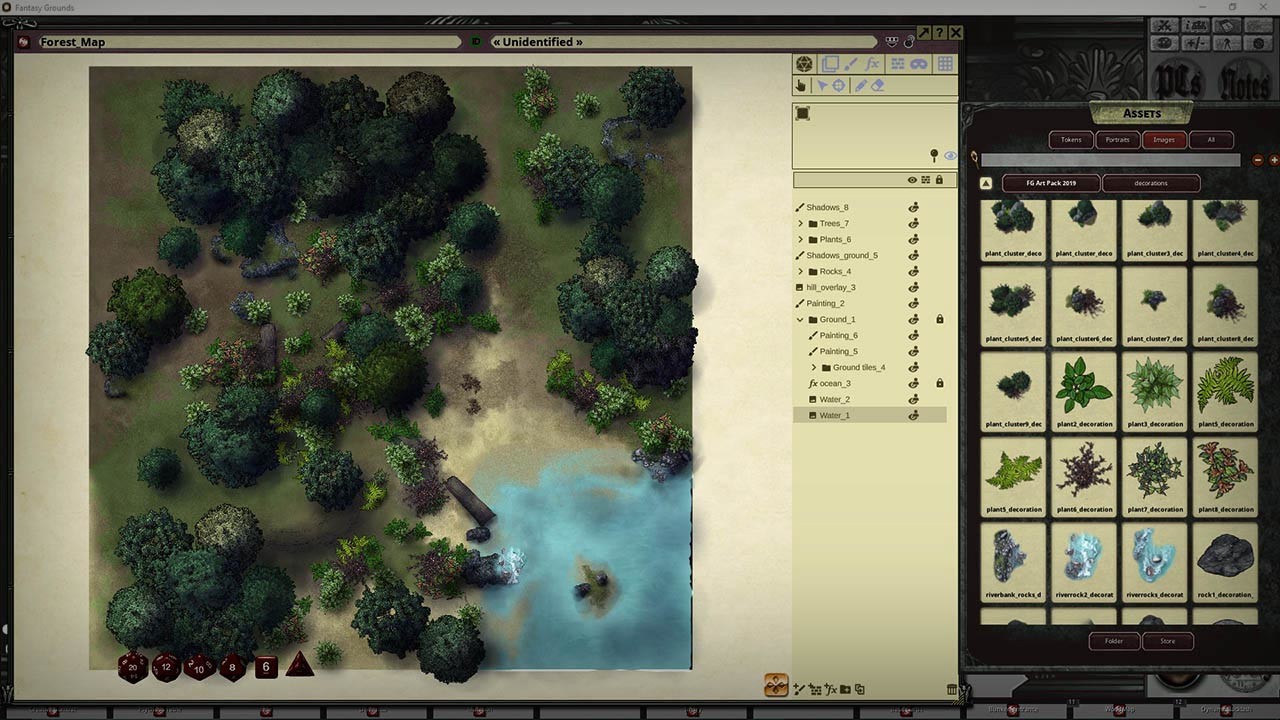Toggle player visibility for the Shadows_8 layer
The image size is (1280, 720).
[913, 207]
